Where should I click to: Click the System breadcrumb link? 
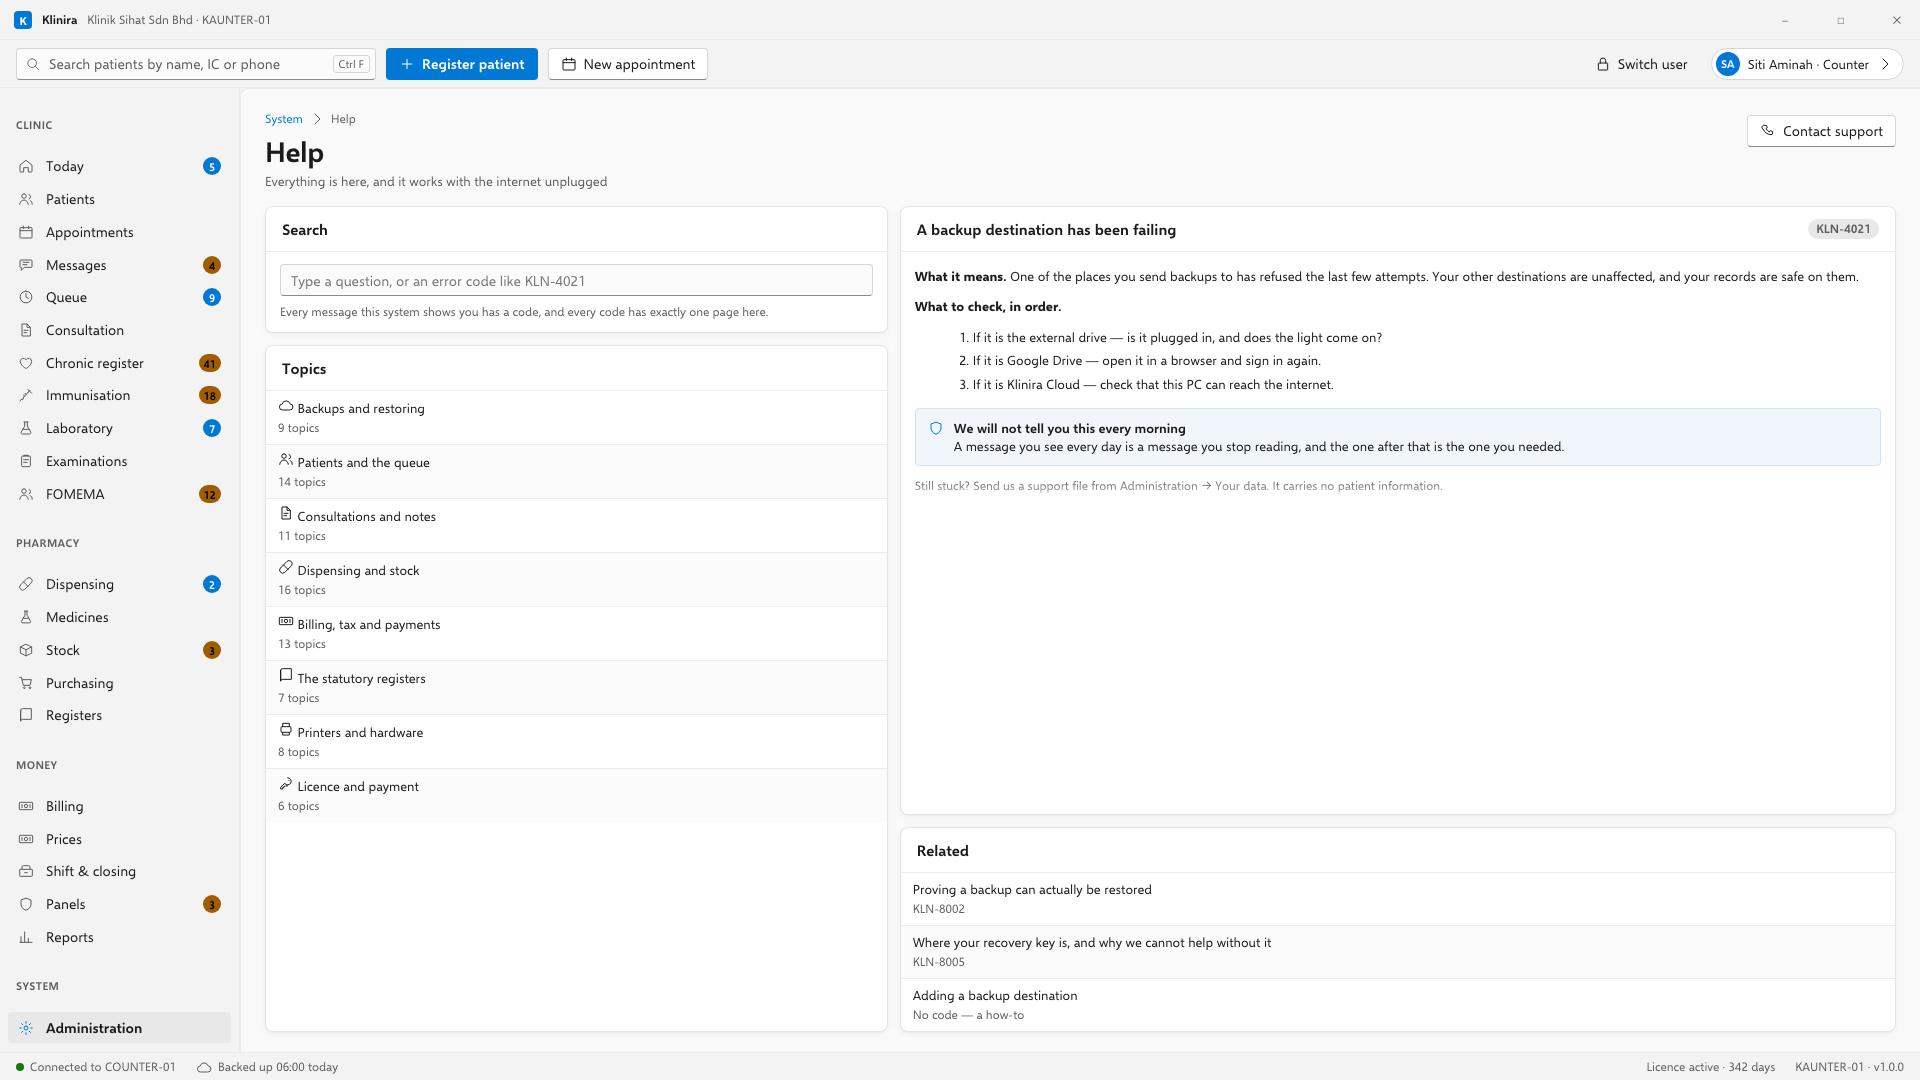284,119
